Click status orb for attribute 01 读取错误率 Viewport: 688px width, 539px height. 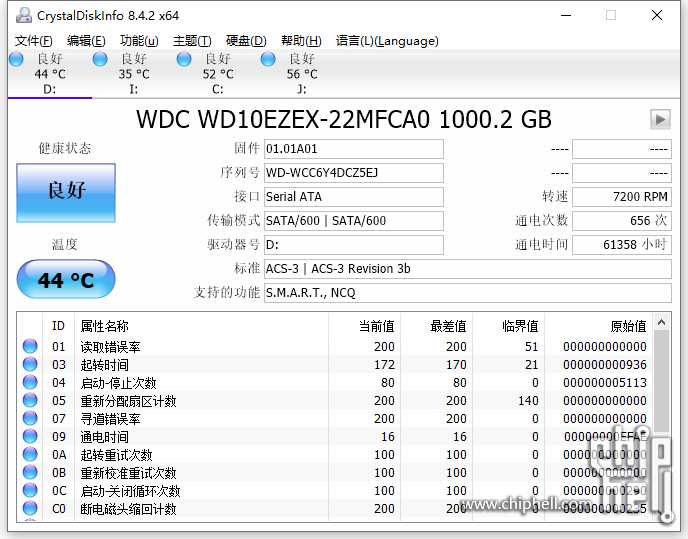(30, 346)
